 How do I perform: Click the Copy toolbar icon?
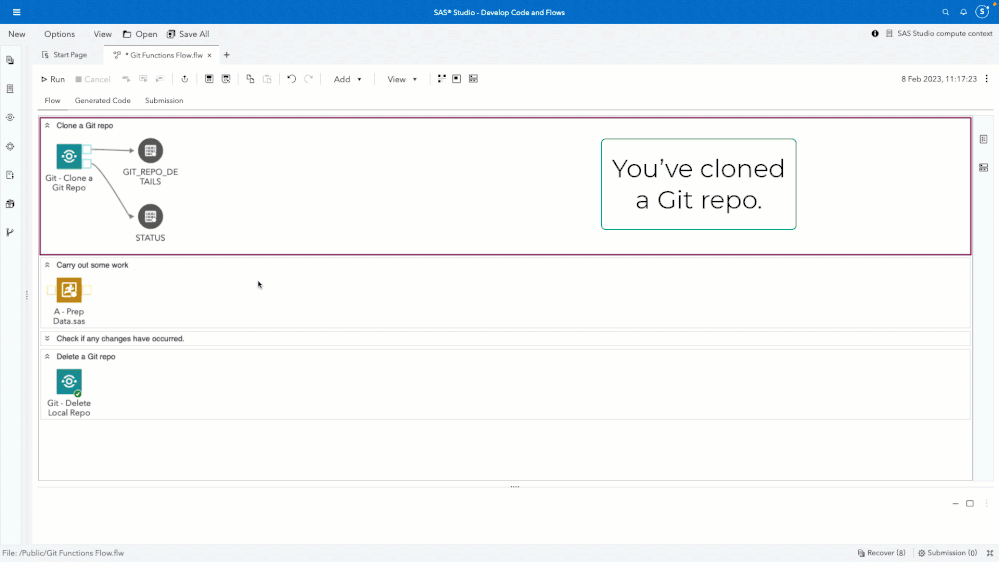(250, 79)
